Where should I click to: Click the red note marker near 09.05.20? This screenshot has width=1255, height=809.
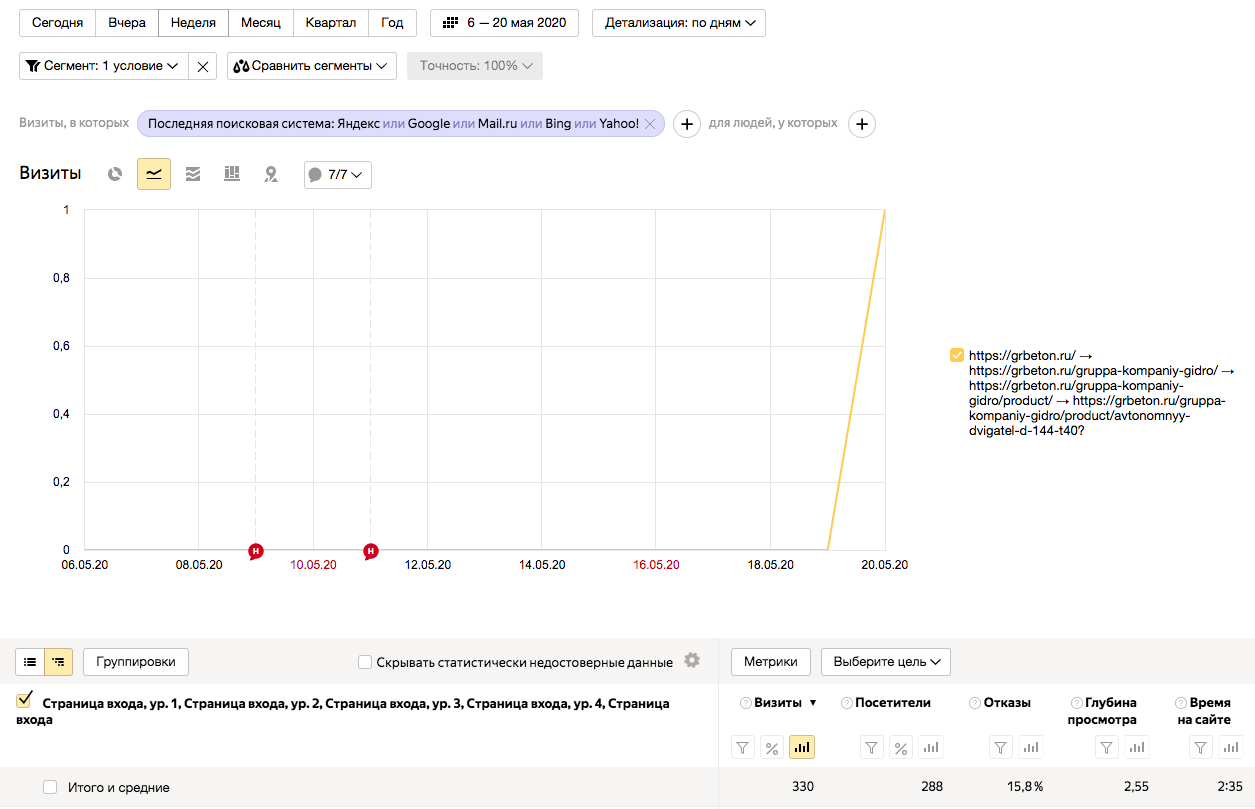coord(256,550)
